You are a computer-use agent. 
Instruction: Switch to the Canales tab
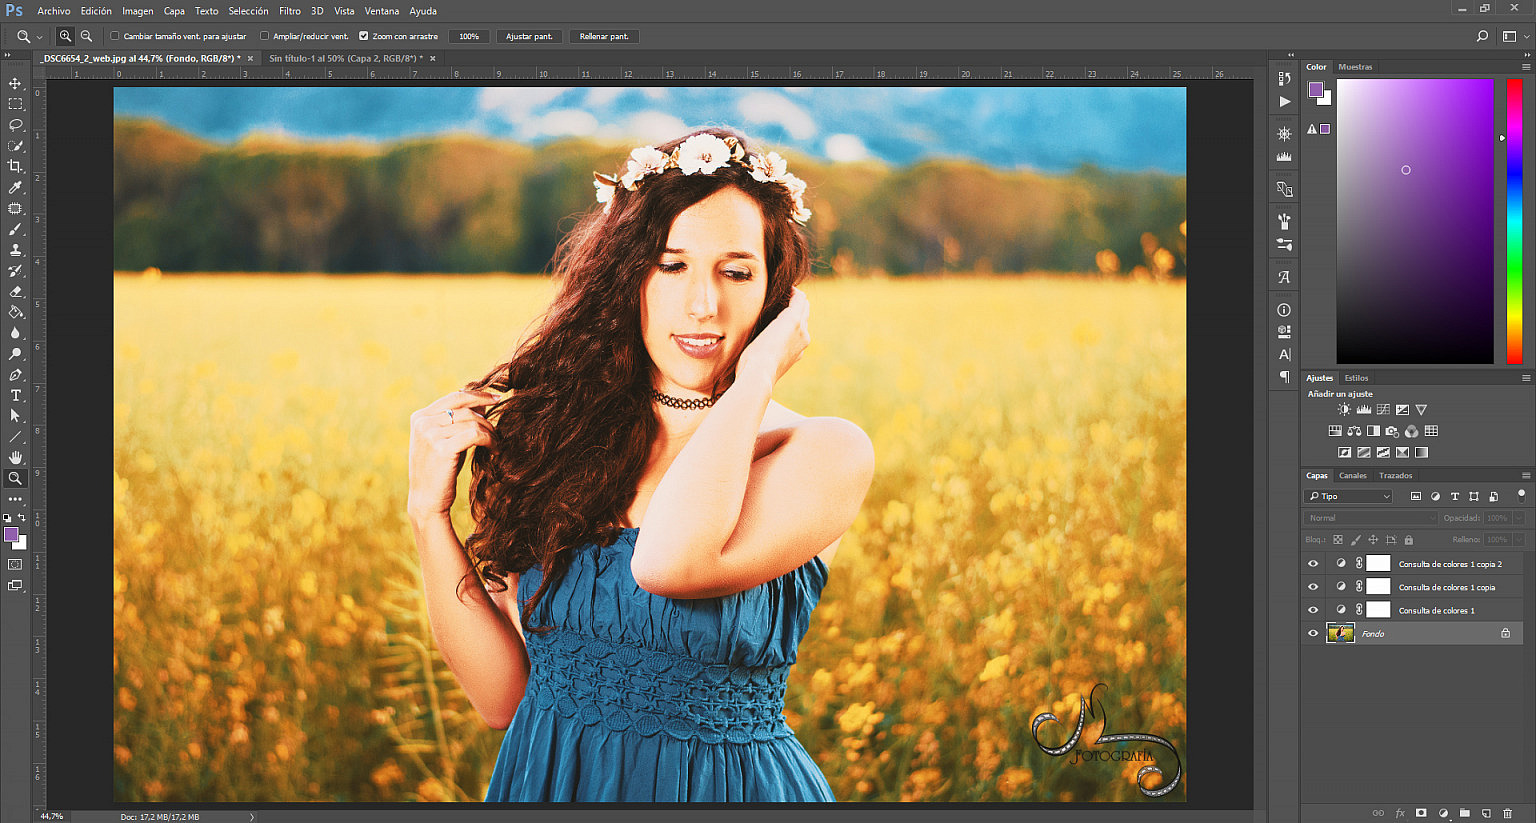coord(1352,475)
